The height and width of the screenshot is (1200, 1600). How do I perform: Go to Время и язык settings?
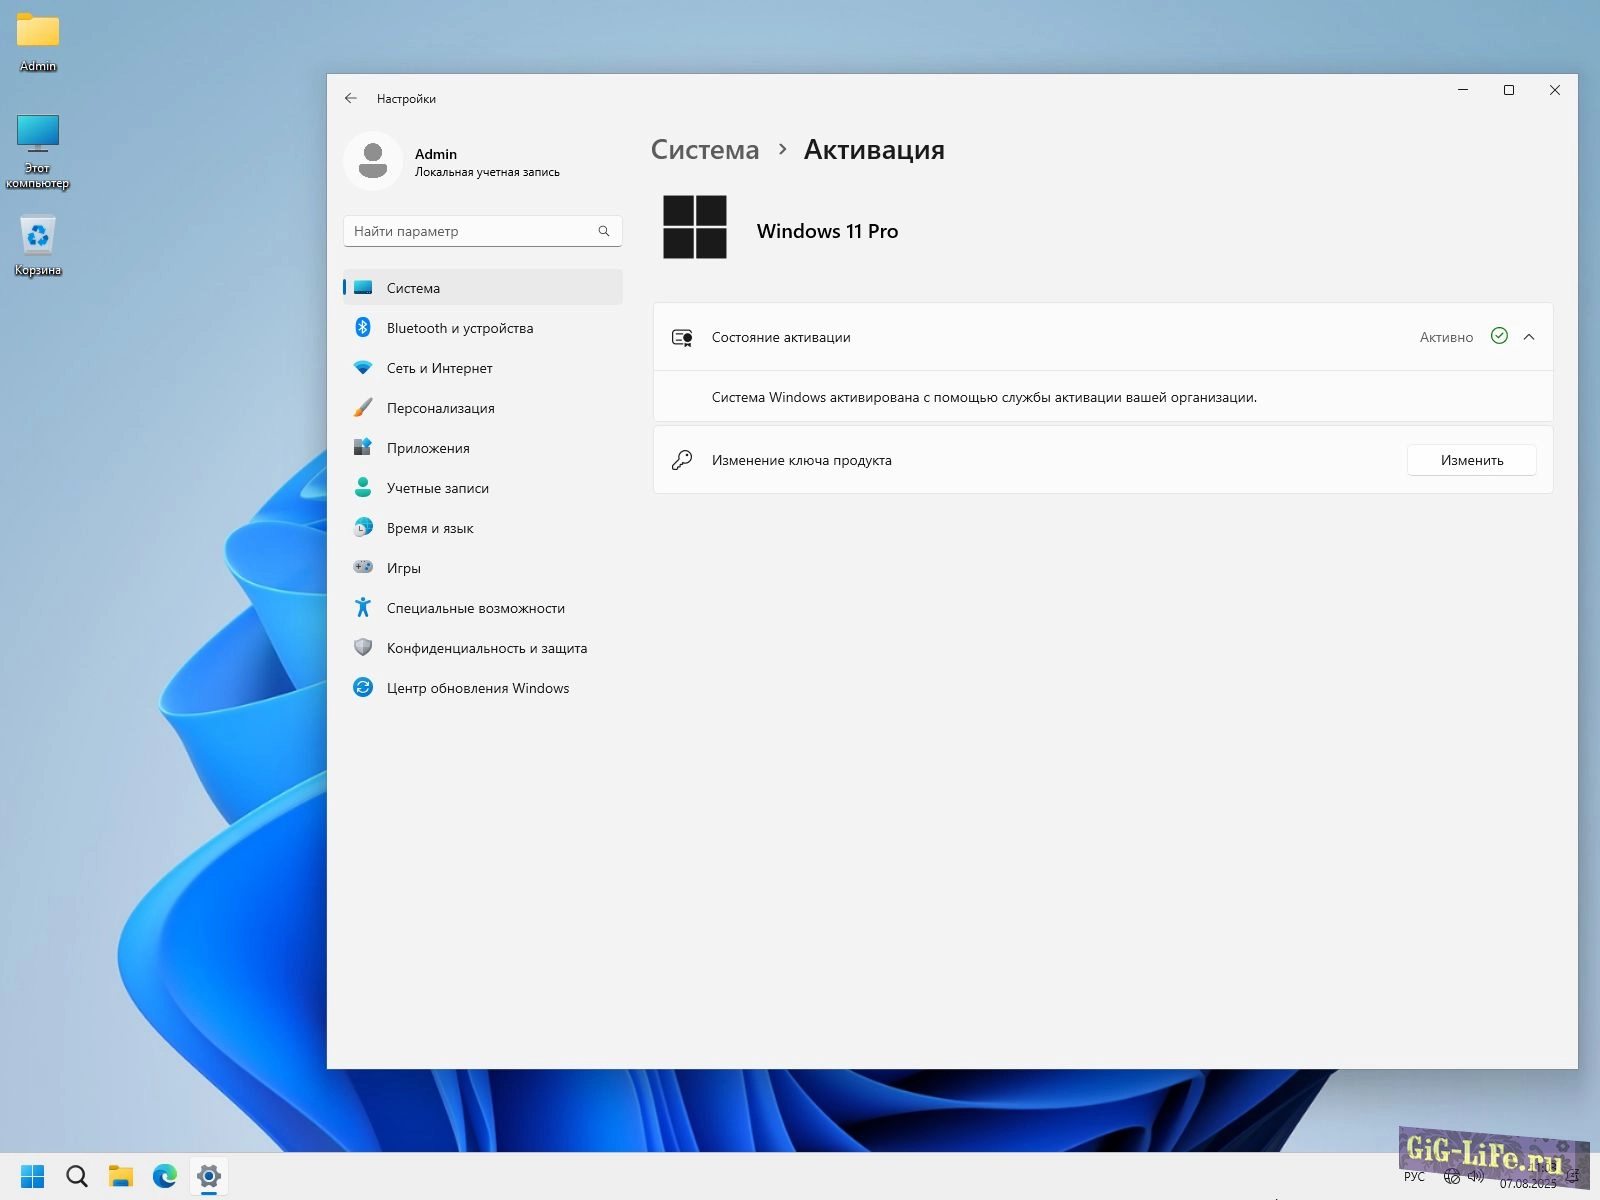(430, 528)
